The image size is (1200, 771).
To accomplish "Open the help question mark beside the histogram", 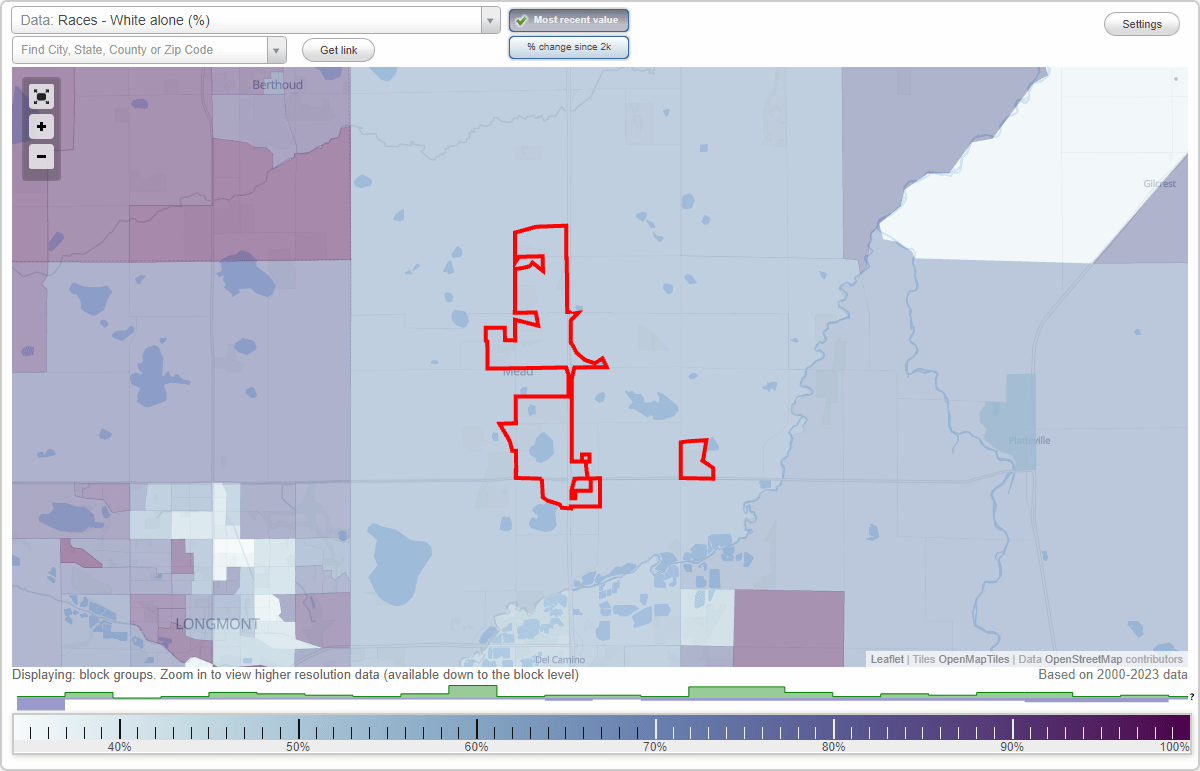I will (1192, 697).
